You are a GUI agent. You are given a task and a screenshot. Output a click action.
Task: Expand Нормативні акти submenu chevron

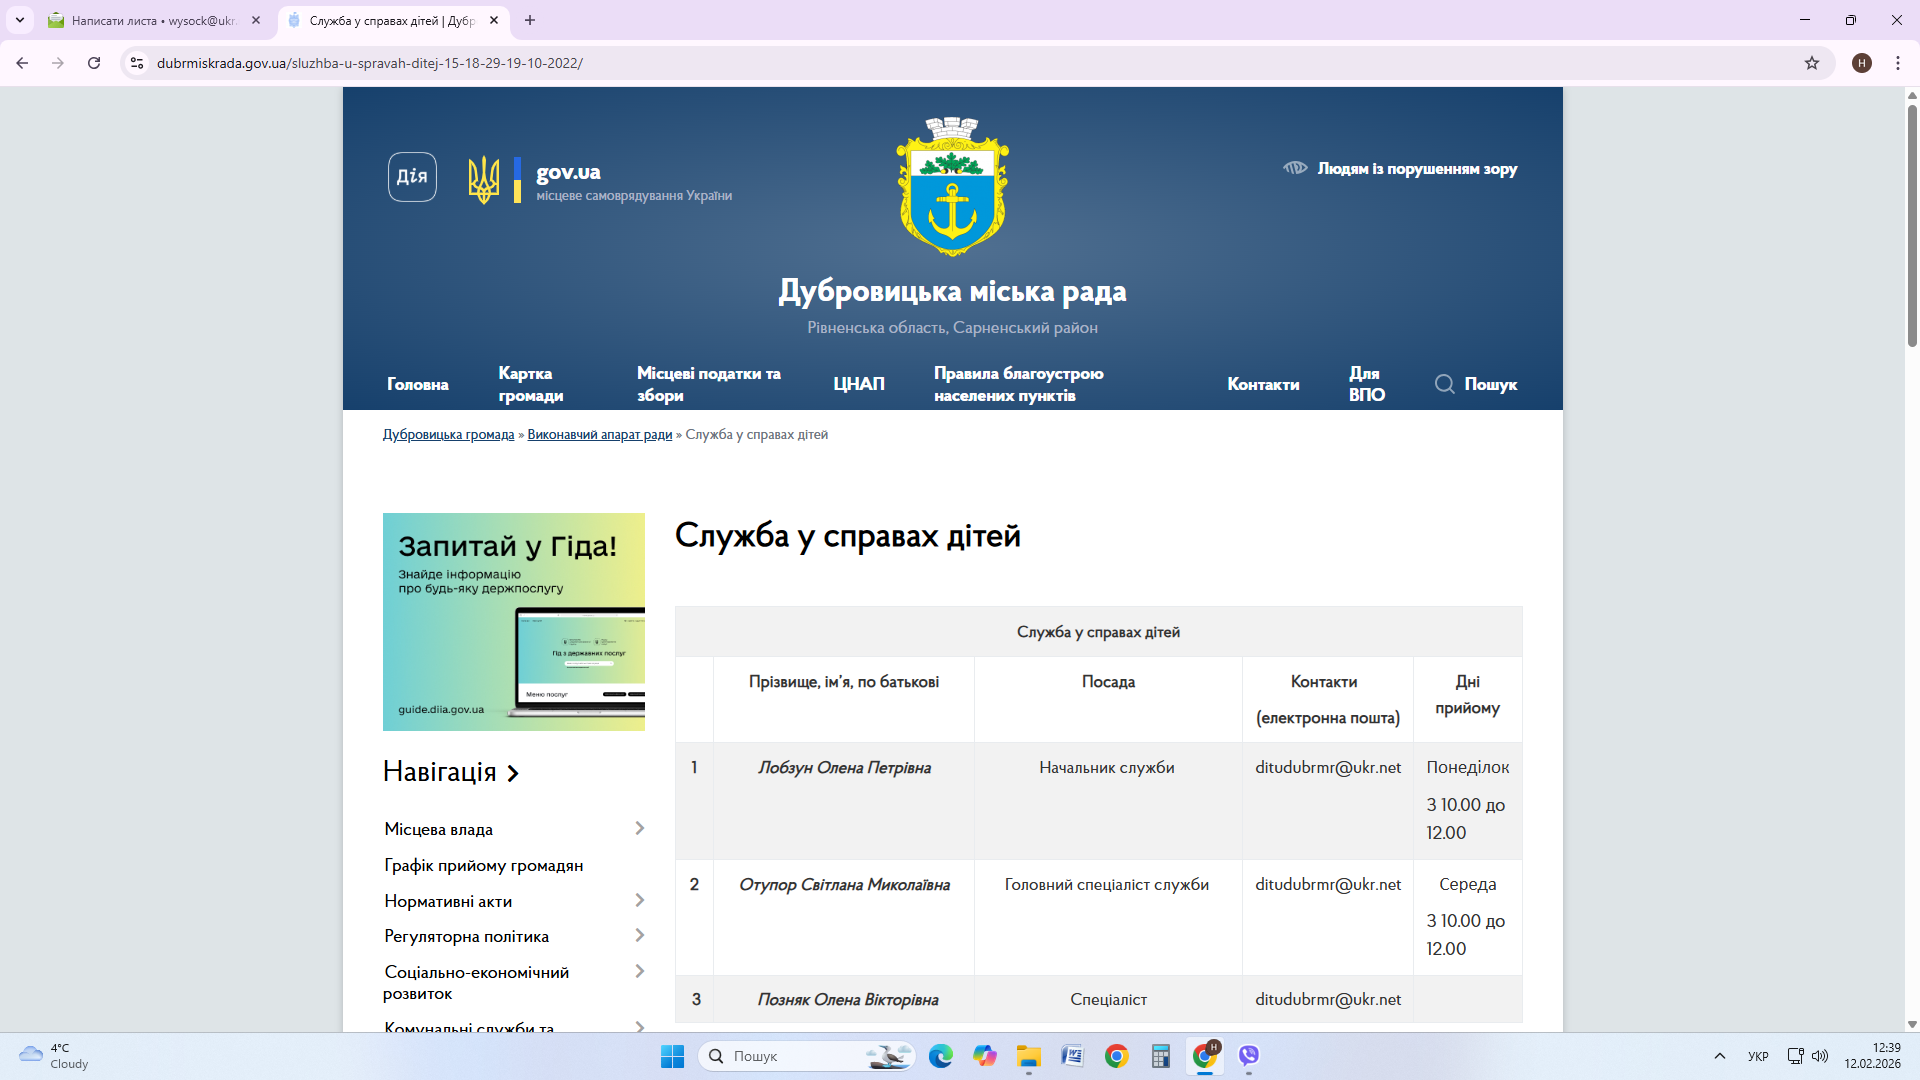[x=640, y=900]
